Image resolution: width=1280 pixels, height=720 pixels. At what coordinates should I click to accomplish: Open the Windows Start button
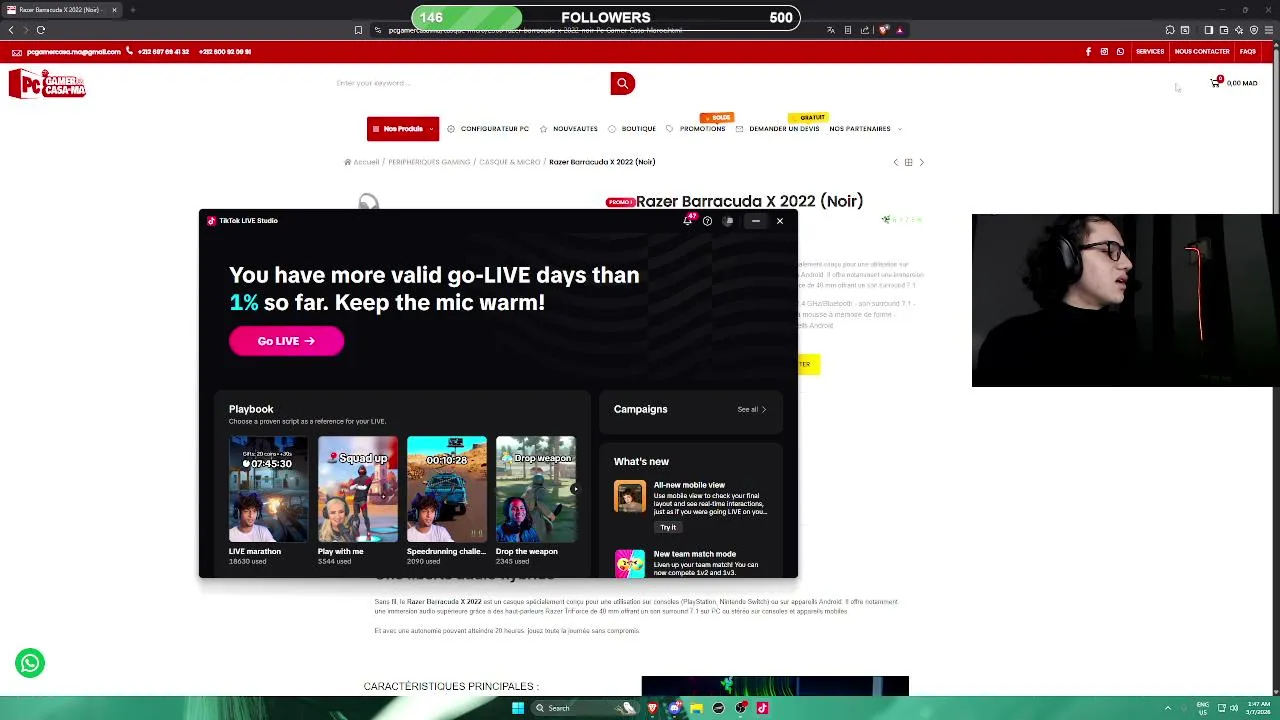click(x=517, y=708)
